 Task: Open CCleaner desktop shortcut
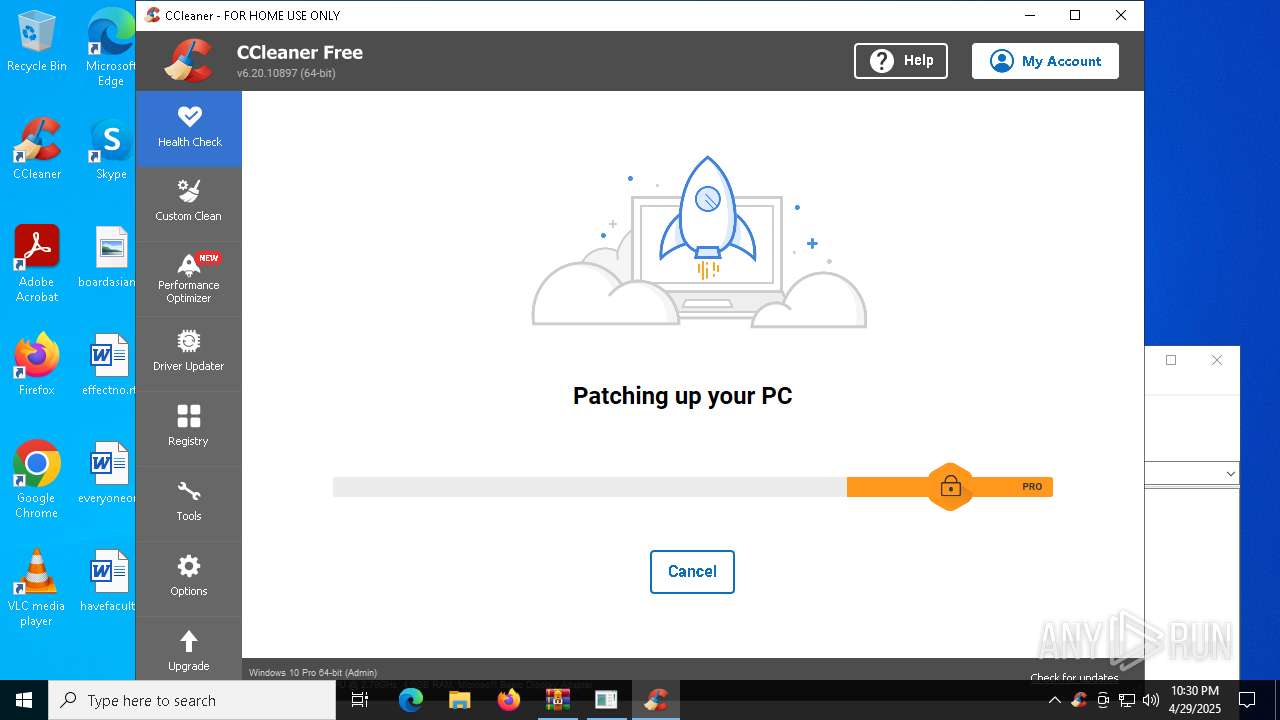tap(37, 149)
